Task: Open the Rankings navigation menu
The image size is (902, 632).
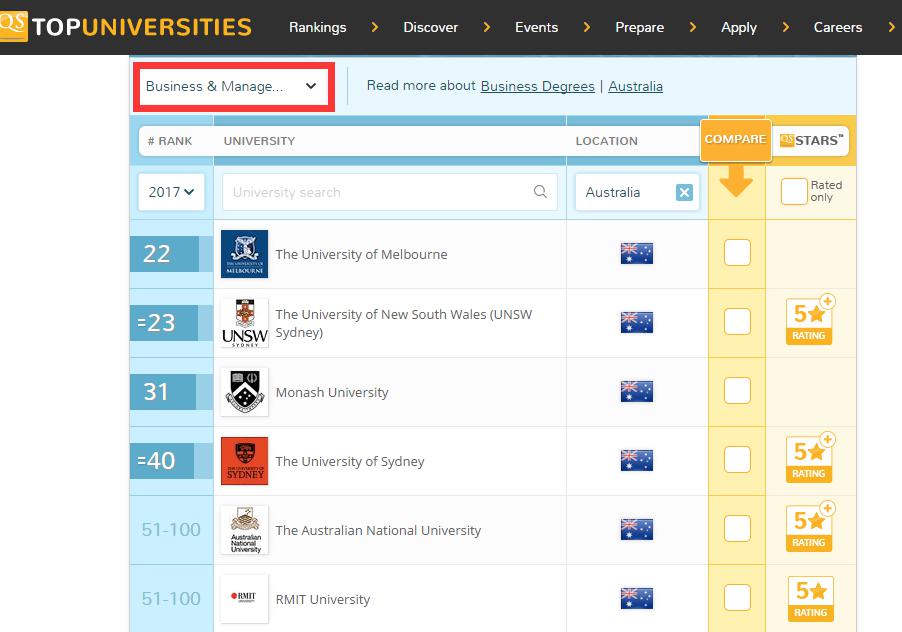Action: (317, 27)
